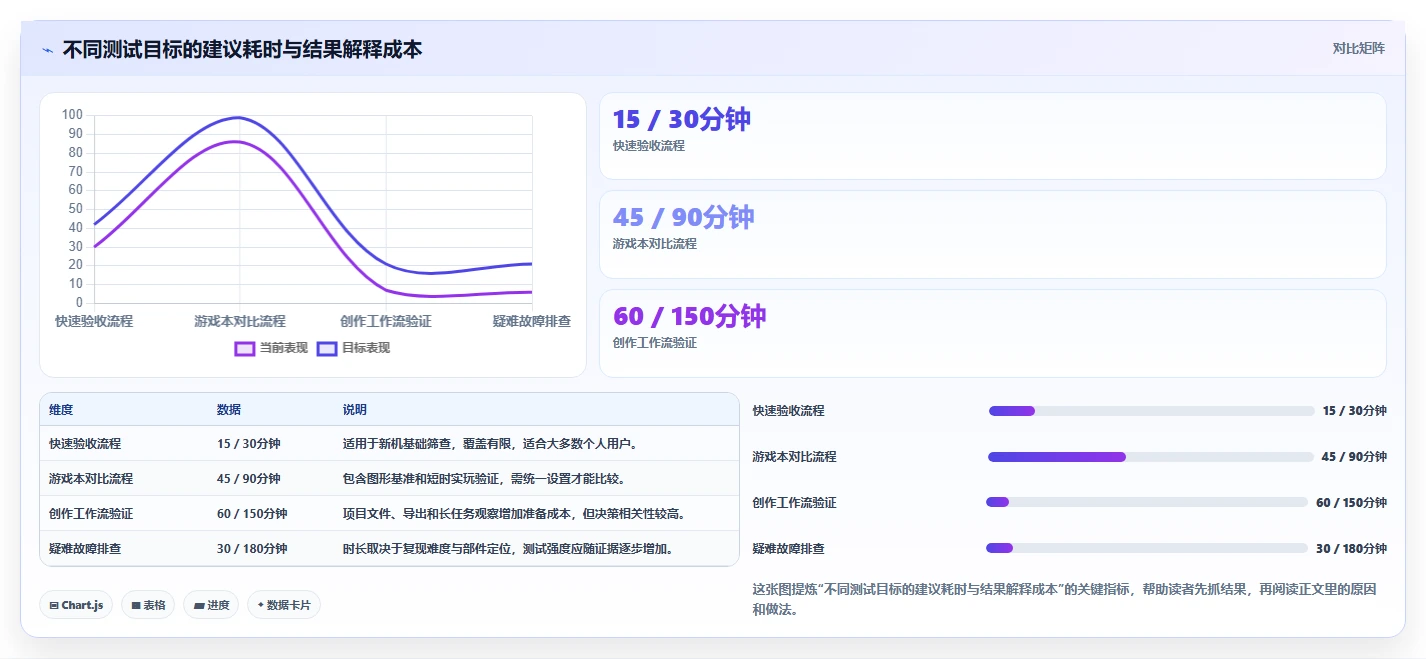
Task: Click table cell 疑难故障排查
Action: pos(85,549)
